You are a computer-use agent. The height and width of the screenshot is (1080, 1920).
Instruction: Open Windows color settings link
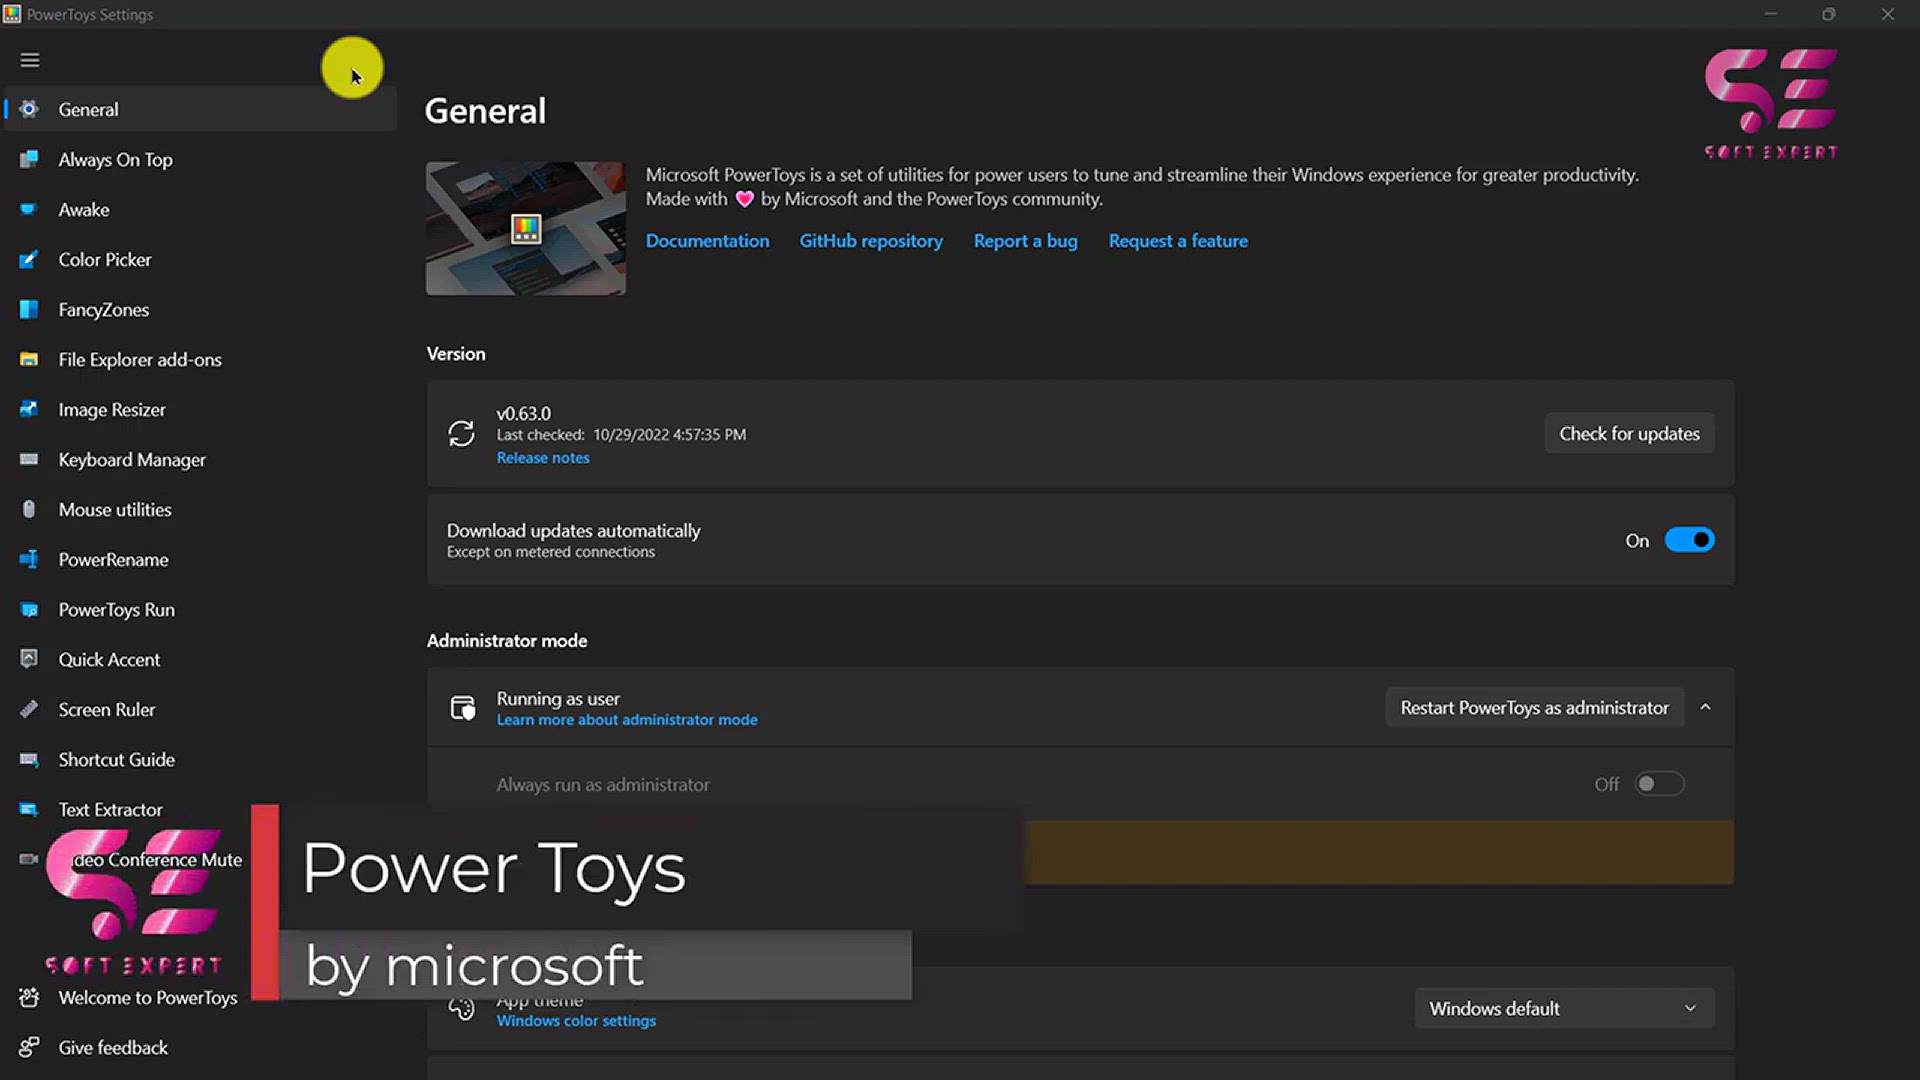(576, 1020)
